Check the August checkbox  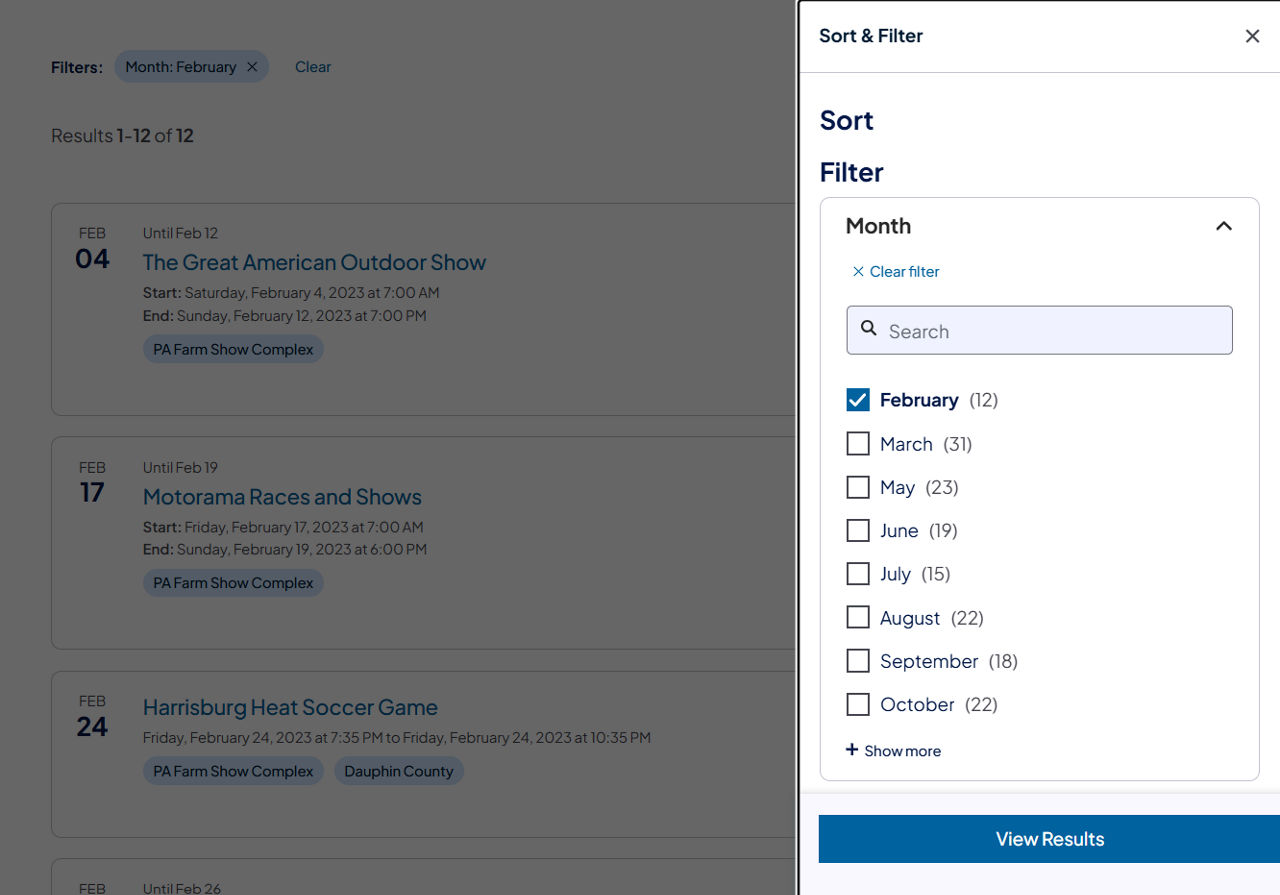pos(858,617)
